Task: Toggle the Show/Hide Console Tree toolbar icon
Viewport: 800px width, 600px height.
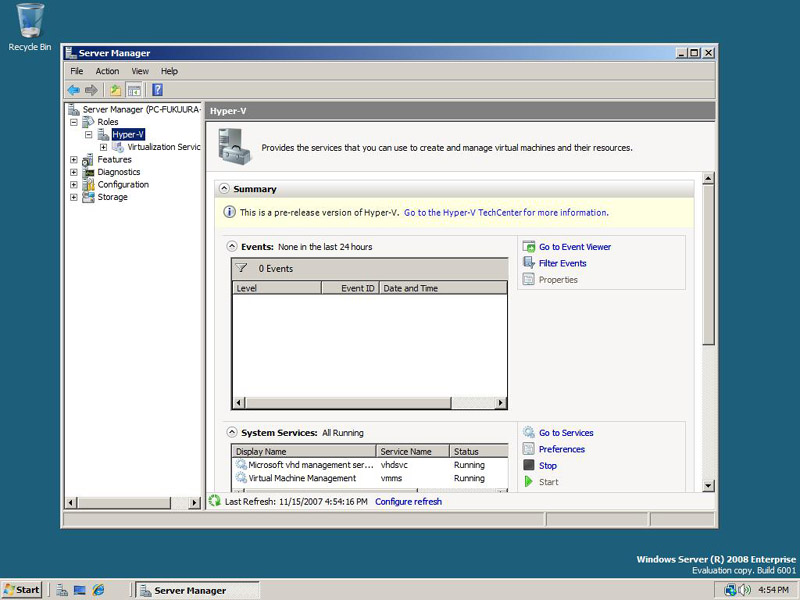Action: (134, 90)
